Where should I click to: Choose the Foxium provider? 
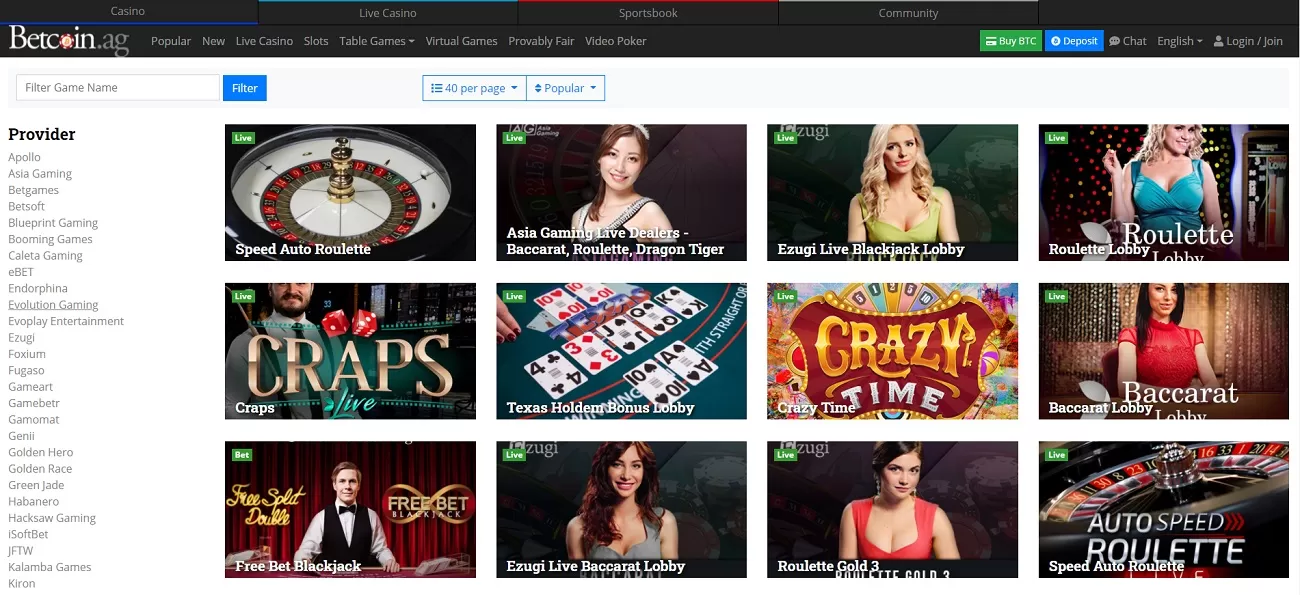tap(27, 354)
